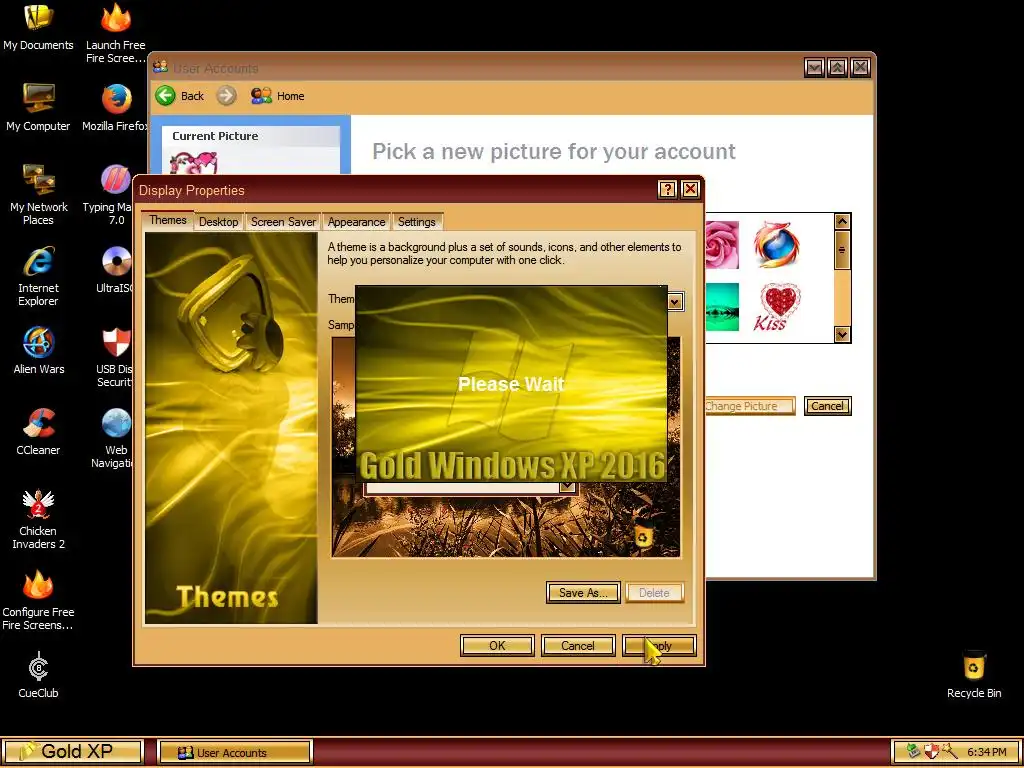Image resolution: width=1024 pixels, height=768 pixels.
Task: Click the help question mark in Display Properties
Action: coord(667,189)
